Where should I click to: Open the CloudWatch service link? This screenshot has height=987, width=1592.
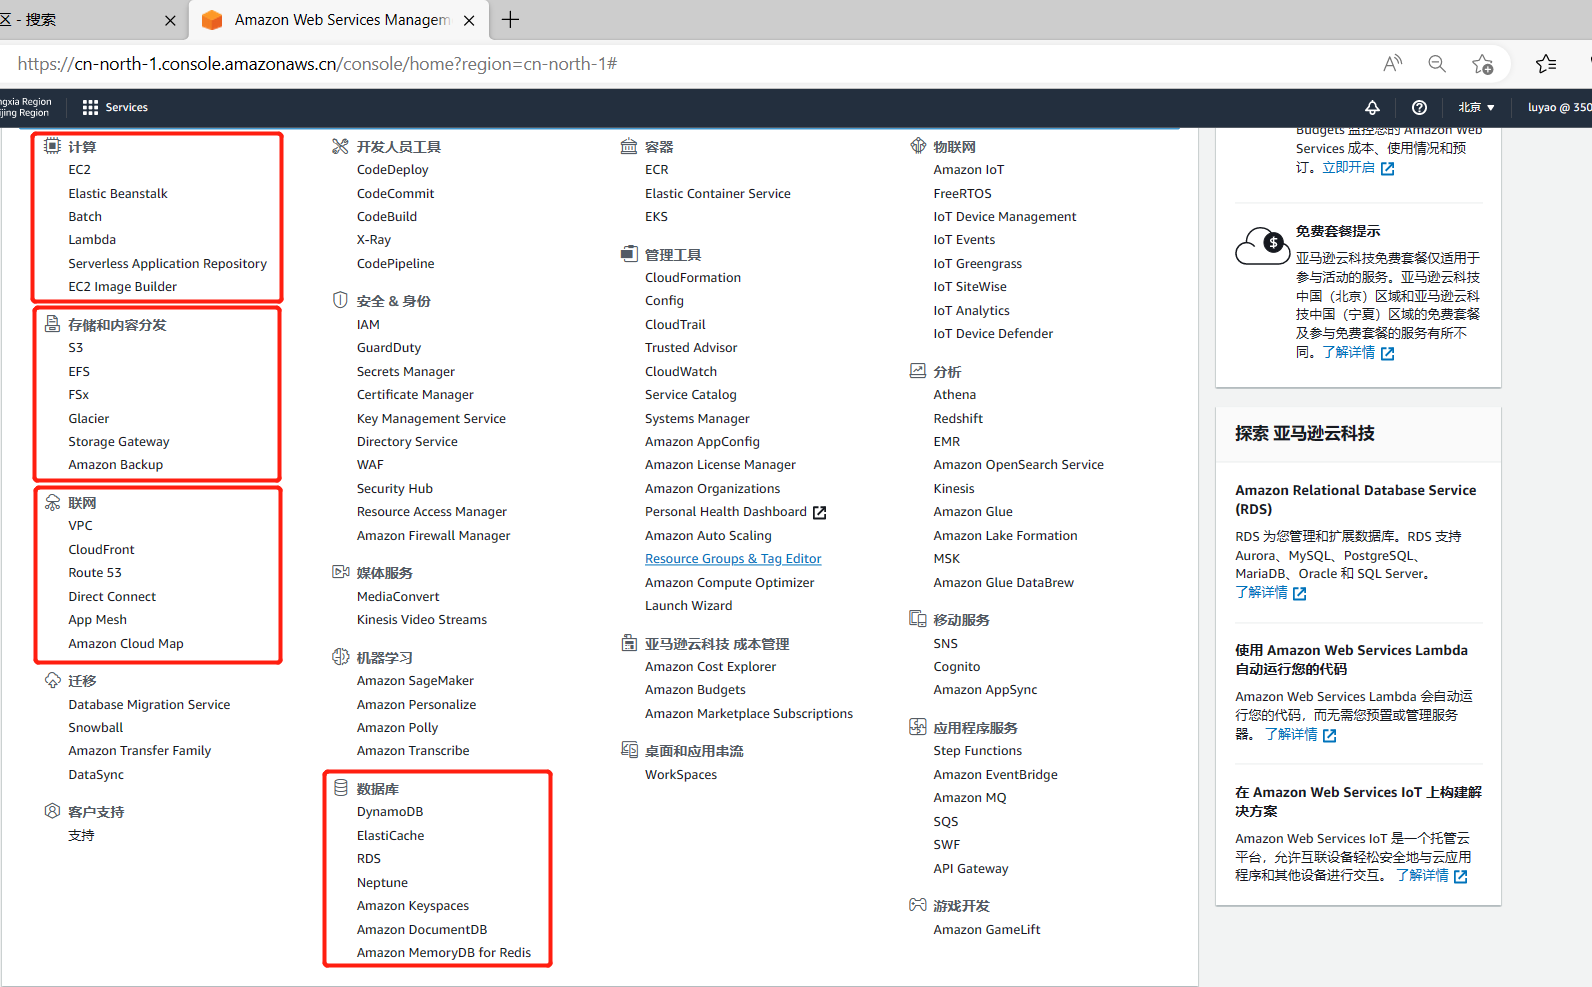pos(681,372)
